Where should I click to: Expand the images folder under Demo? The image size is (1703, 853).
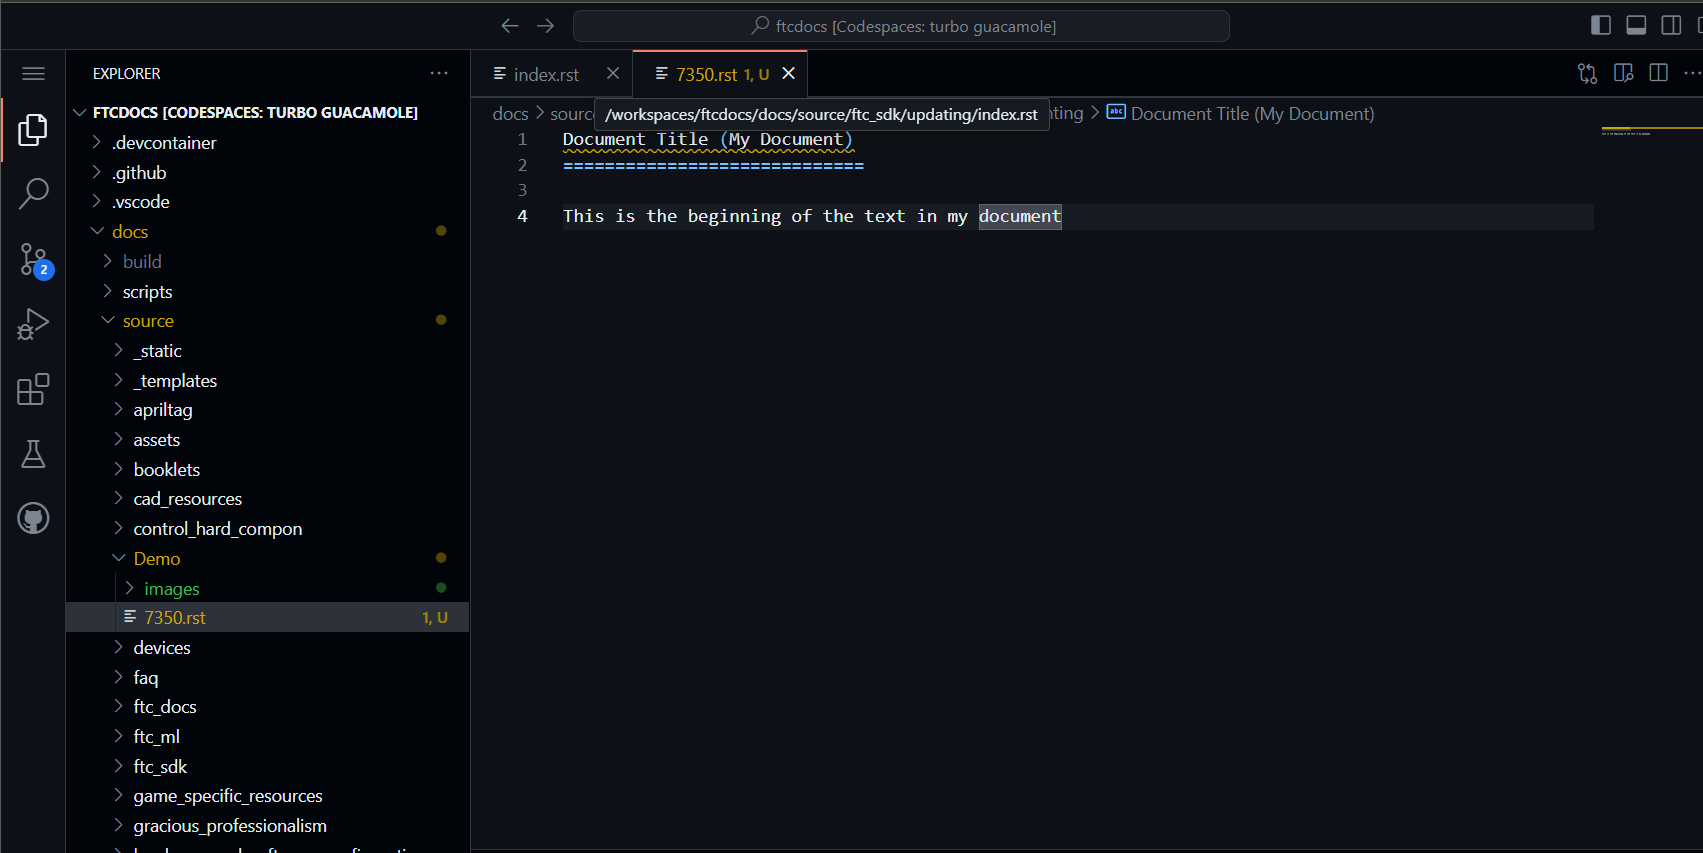click(171, 589)
